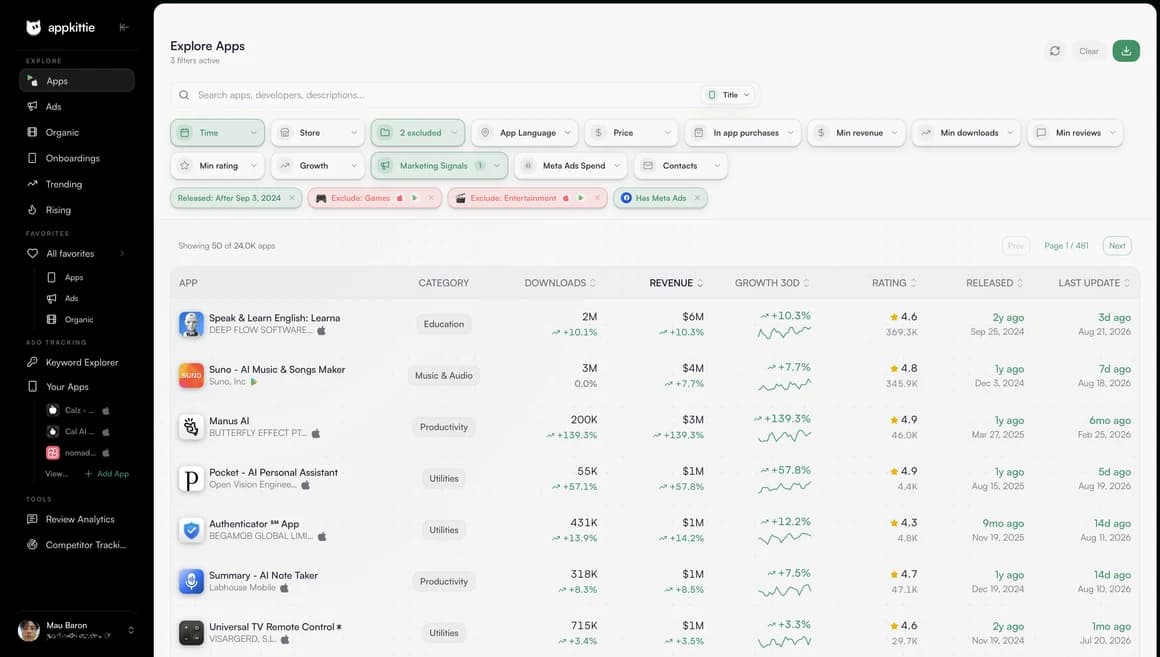
Task: Remove Exclude Entertainment filter chip
Action: 597,198
